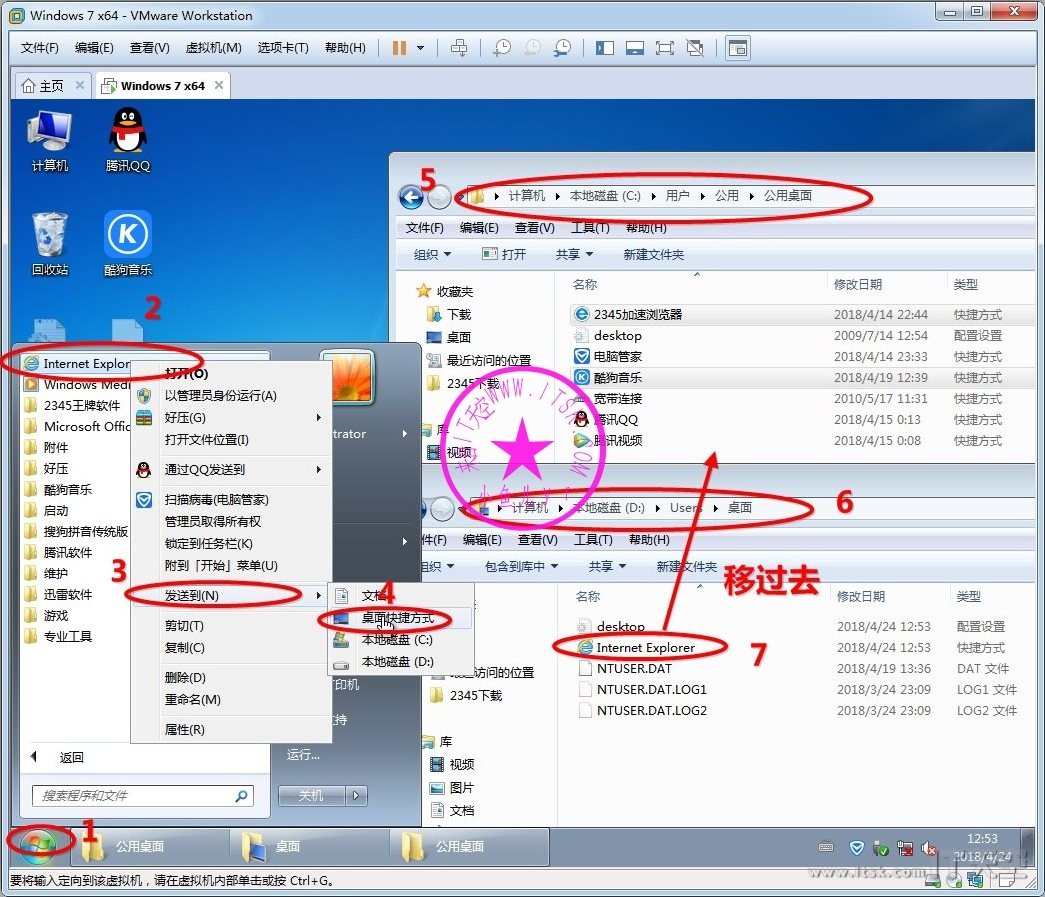Select the 计算机 desktop icon
Screen dimensions: 1045x897
pos(50,135)
